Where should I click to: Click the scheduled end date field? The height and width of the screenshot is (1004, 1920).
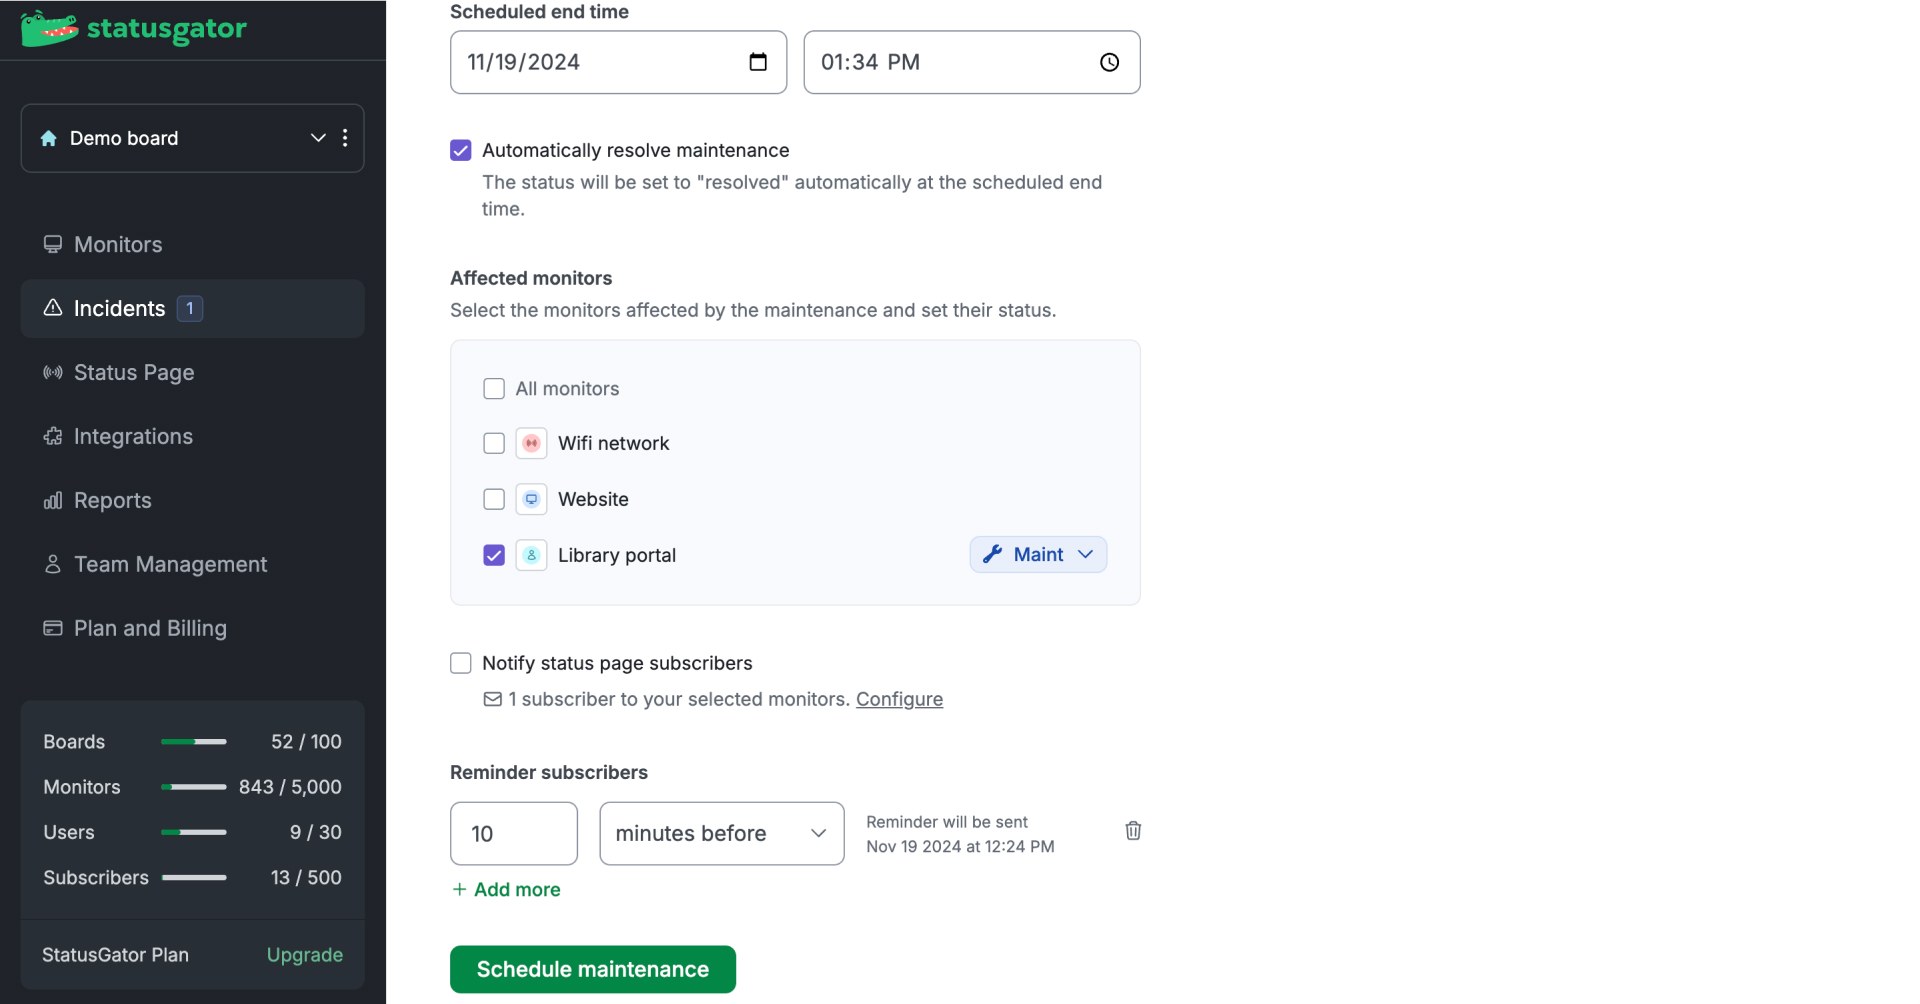(x=618, y=62)
